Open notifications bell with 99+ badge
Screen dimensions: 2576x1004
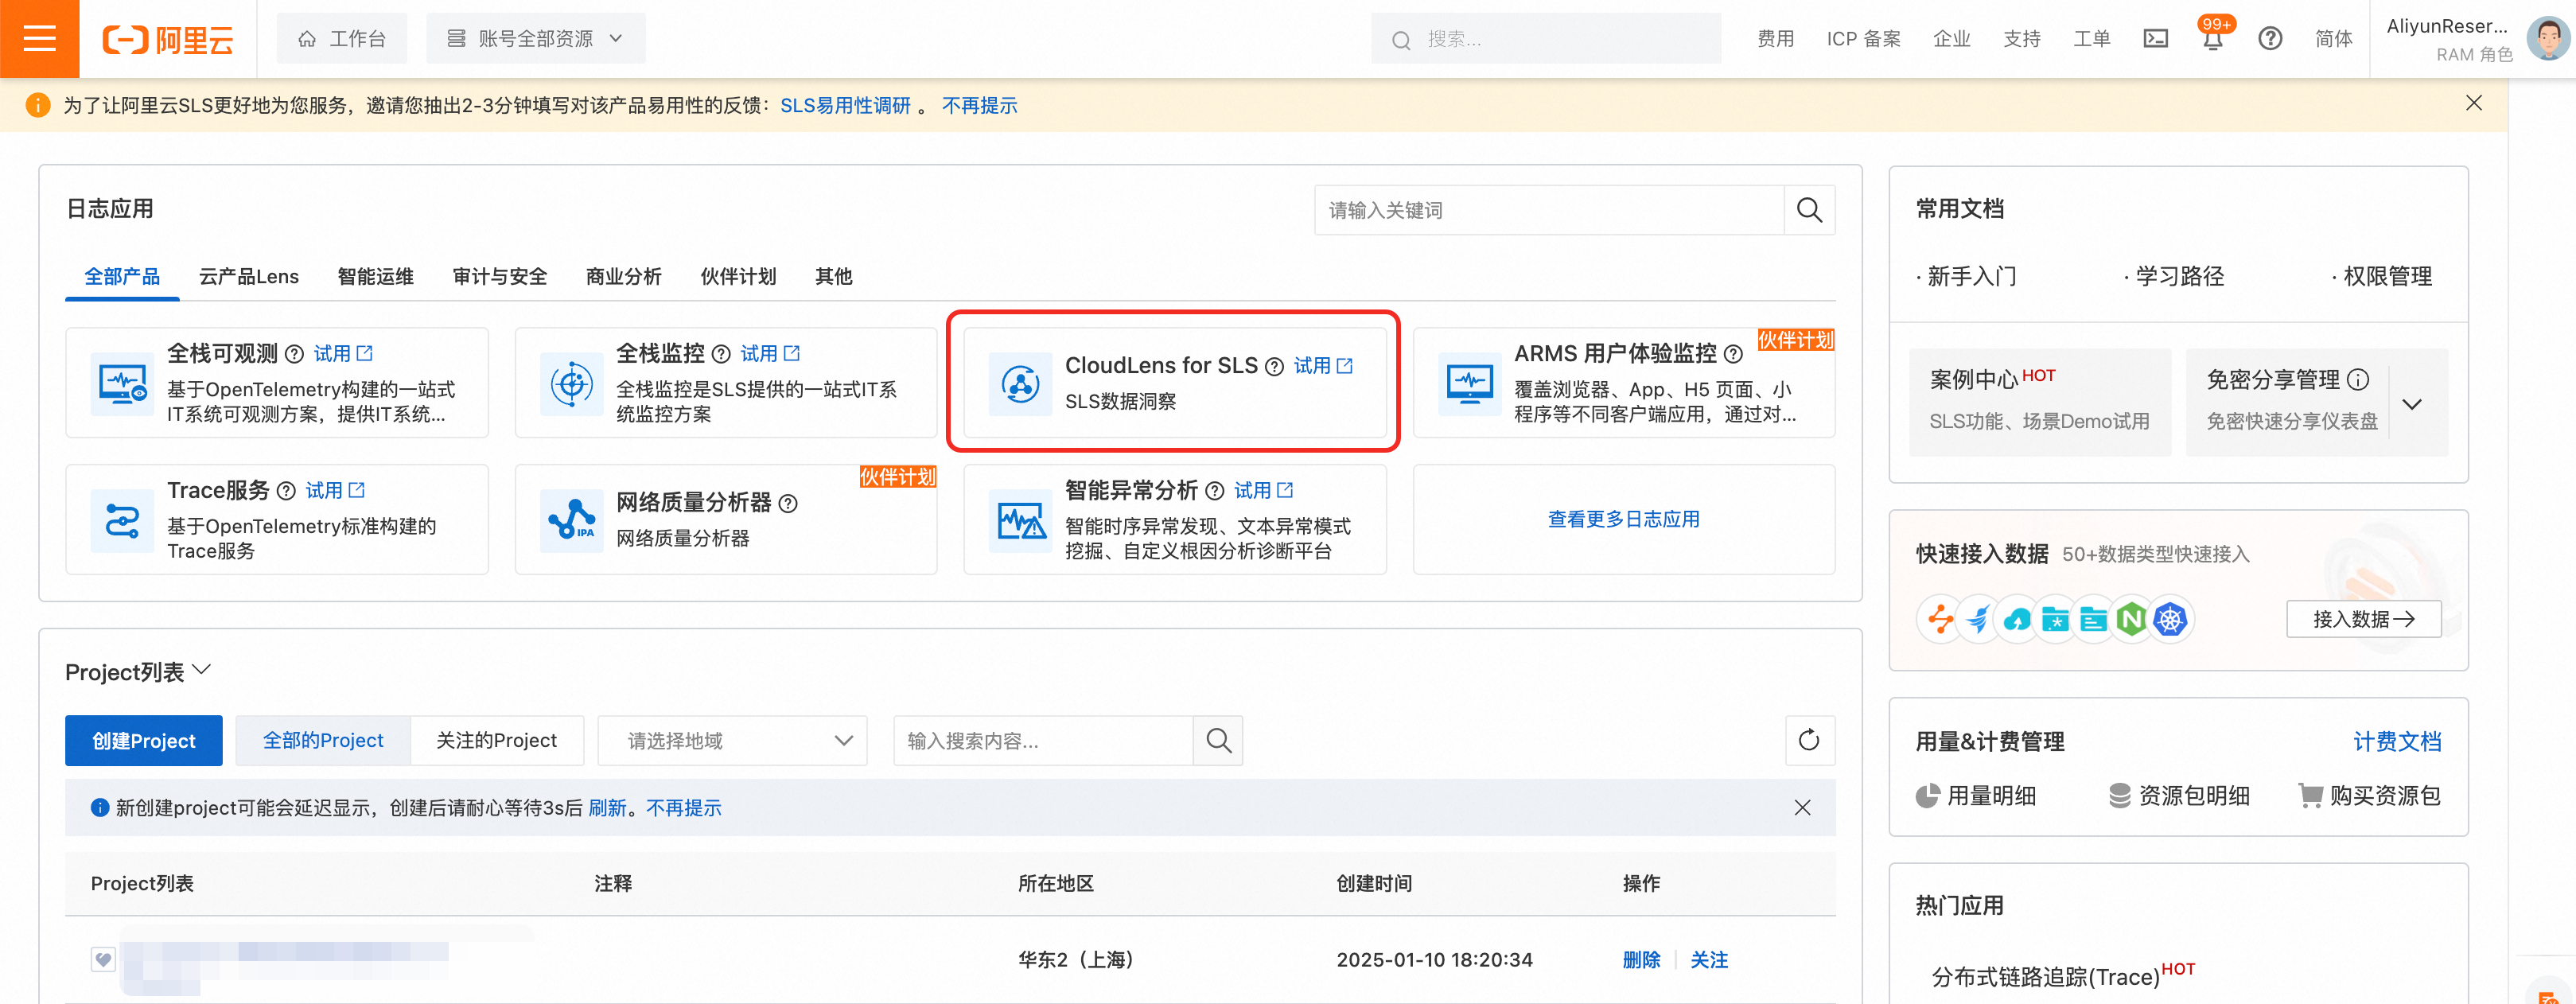(2212, 38)
